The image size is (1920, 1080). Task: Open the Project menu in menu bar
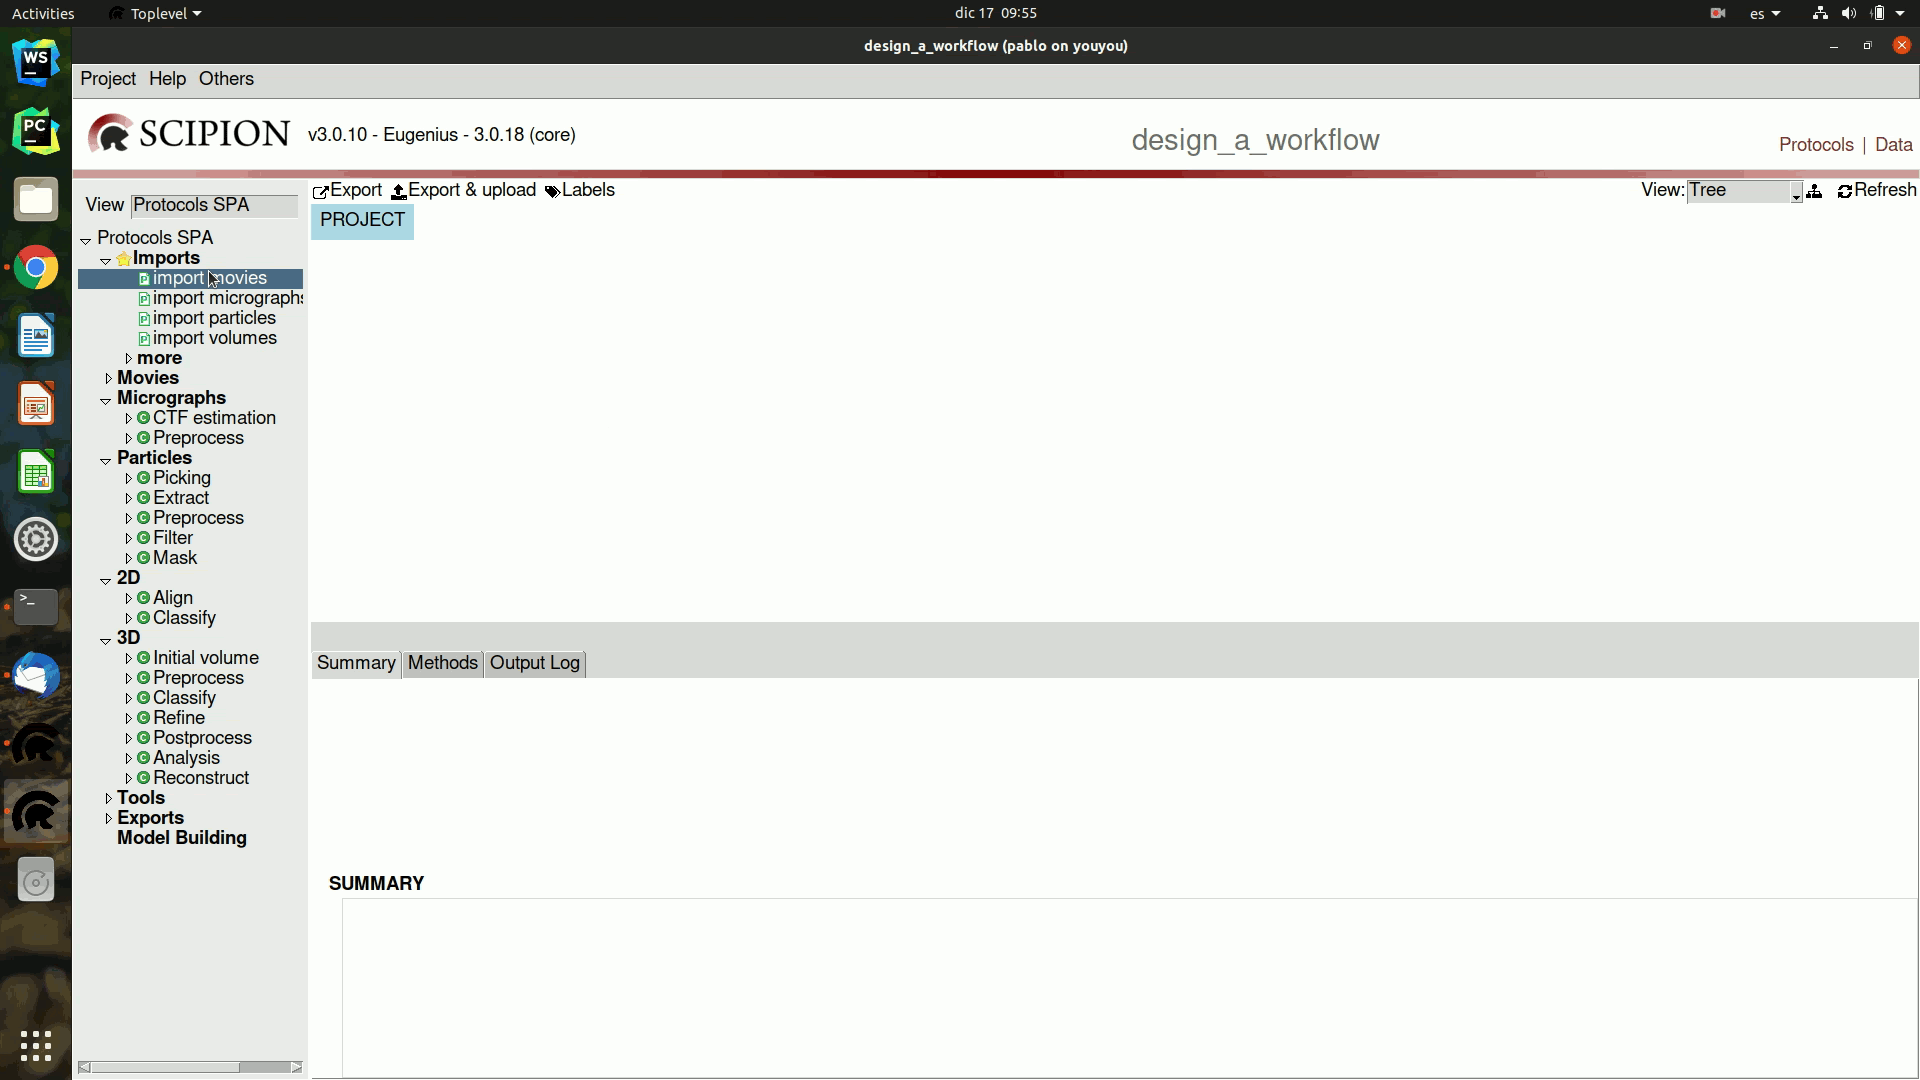[108, 78]
